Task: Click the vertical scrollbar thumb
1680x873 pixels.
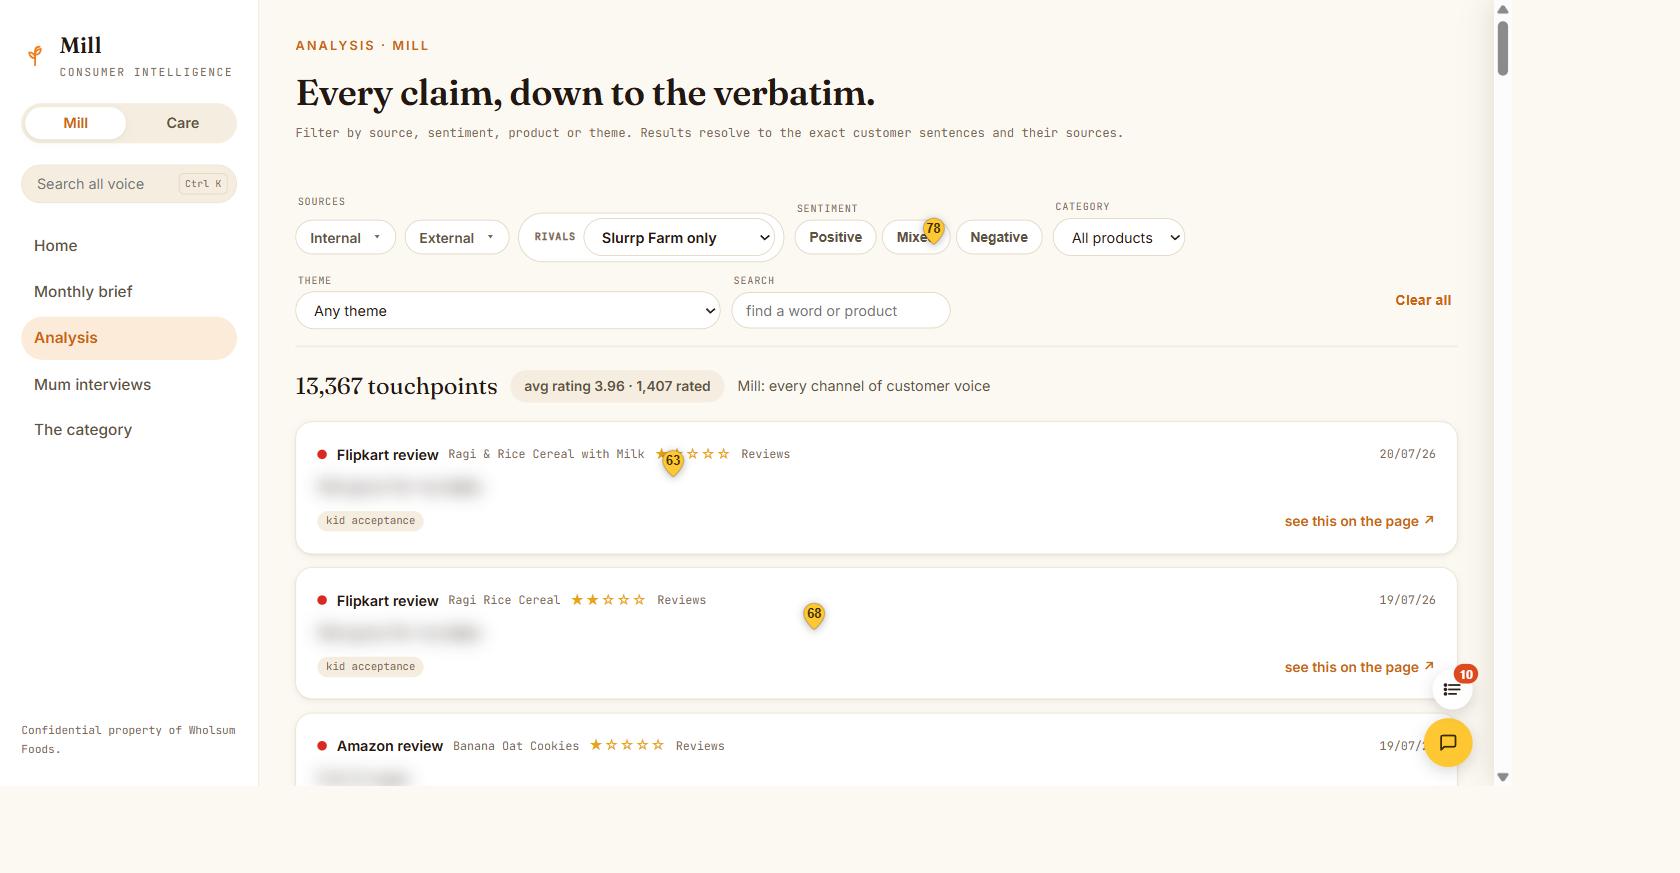Action: click(x=1502, y=47)
